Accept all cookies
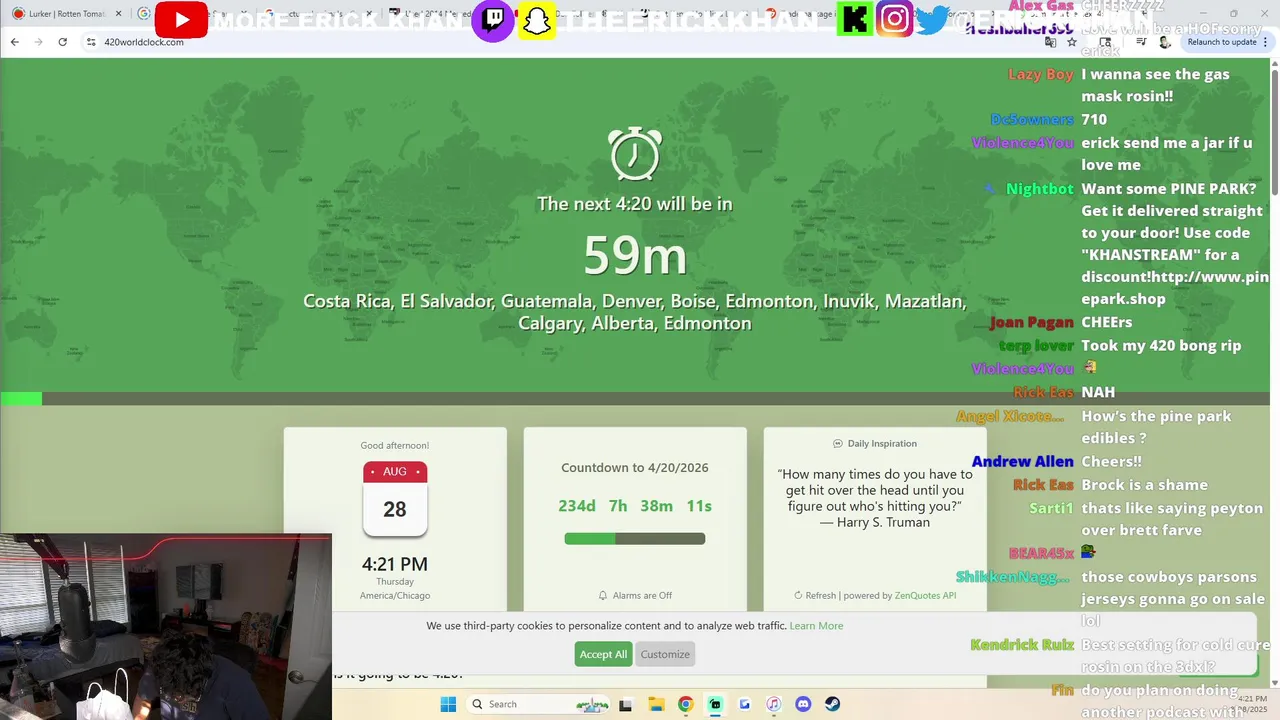This screenshot has width=1280, height=720. tap(603, 654)
